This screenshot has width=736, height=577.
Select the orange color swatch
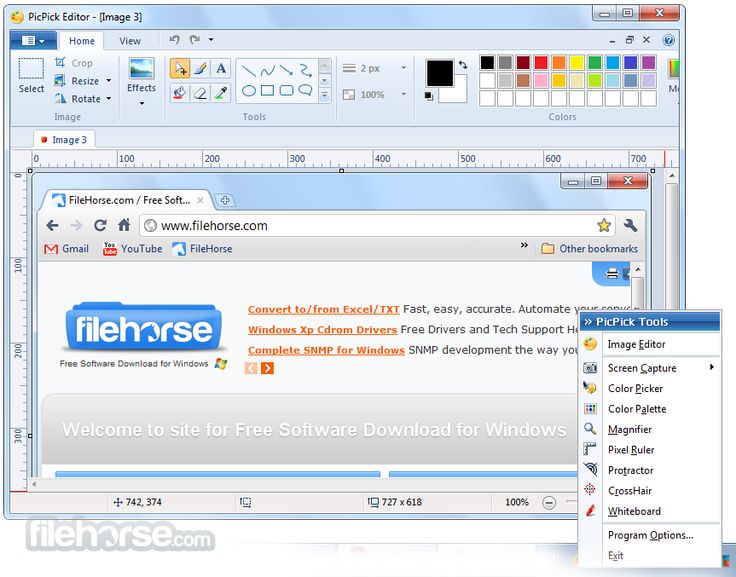[x=559, y=62]
